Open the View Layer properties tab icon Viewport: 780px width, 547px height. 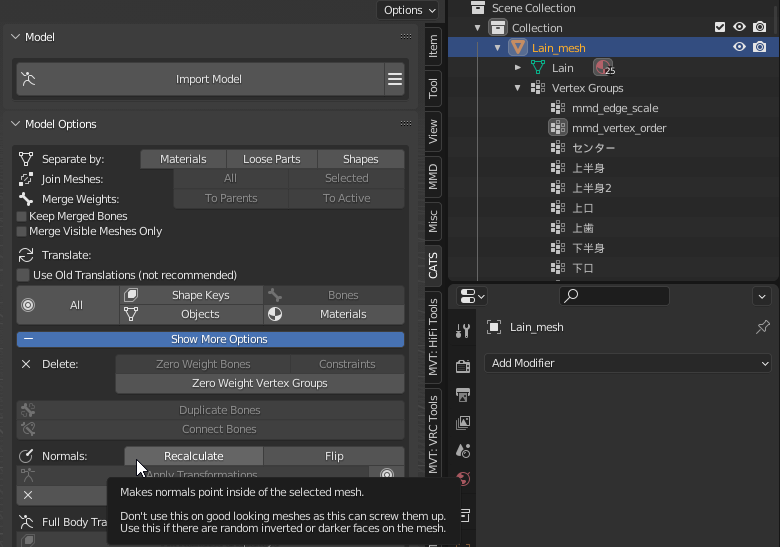[463, 423]
